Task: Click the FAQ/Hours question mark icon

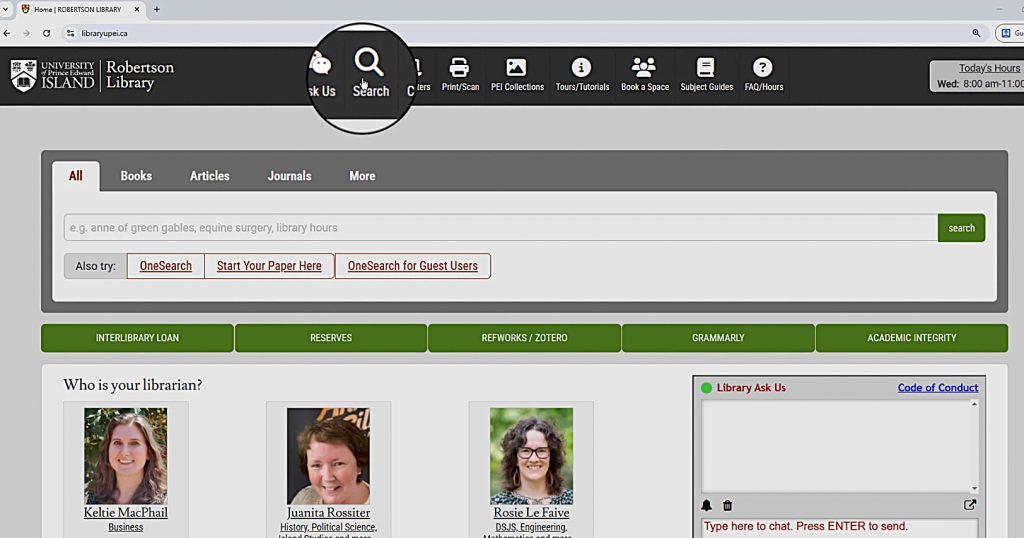Action: (763, 69)
